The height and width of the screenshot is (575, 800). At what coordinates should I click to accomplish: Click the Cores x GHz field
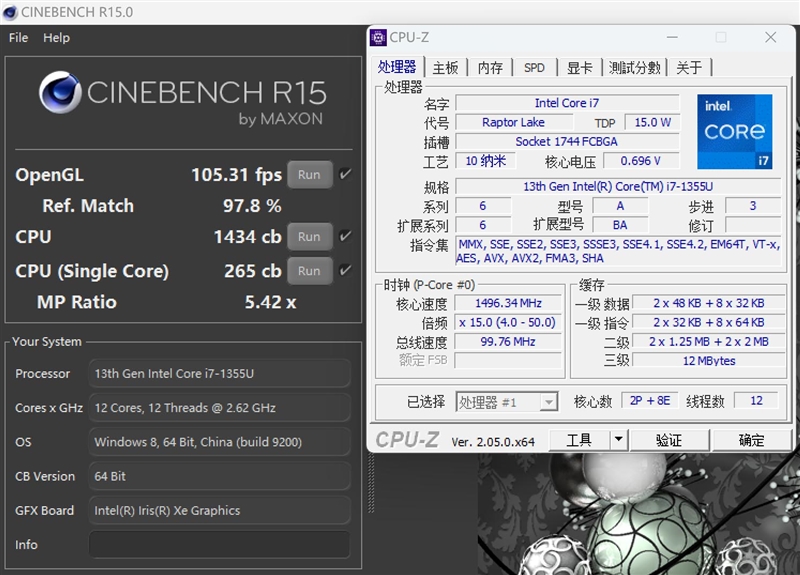pyautogui.click(x=219, y=408)
